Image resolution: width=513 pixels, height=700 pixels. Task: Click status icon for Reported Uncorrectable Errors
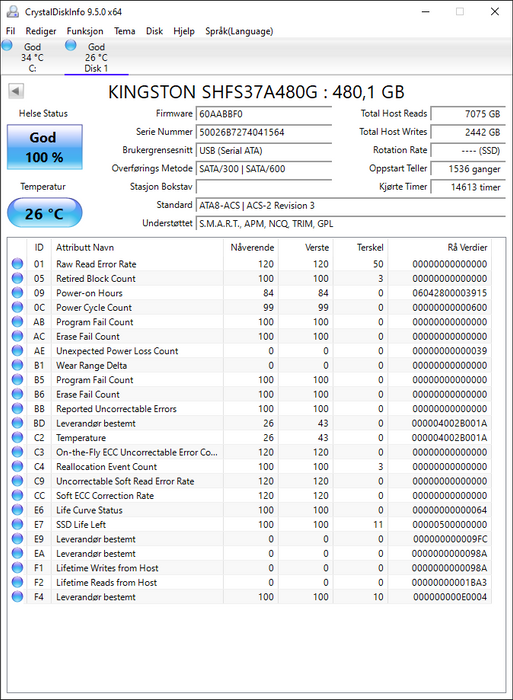click(17, 408)
